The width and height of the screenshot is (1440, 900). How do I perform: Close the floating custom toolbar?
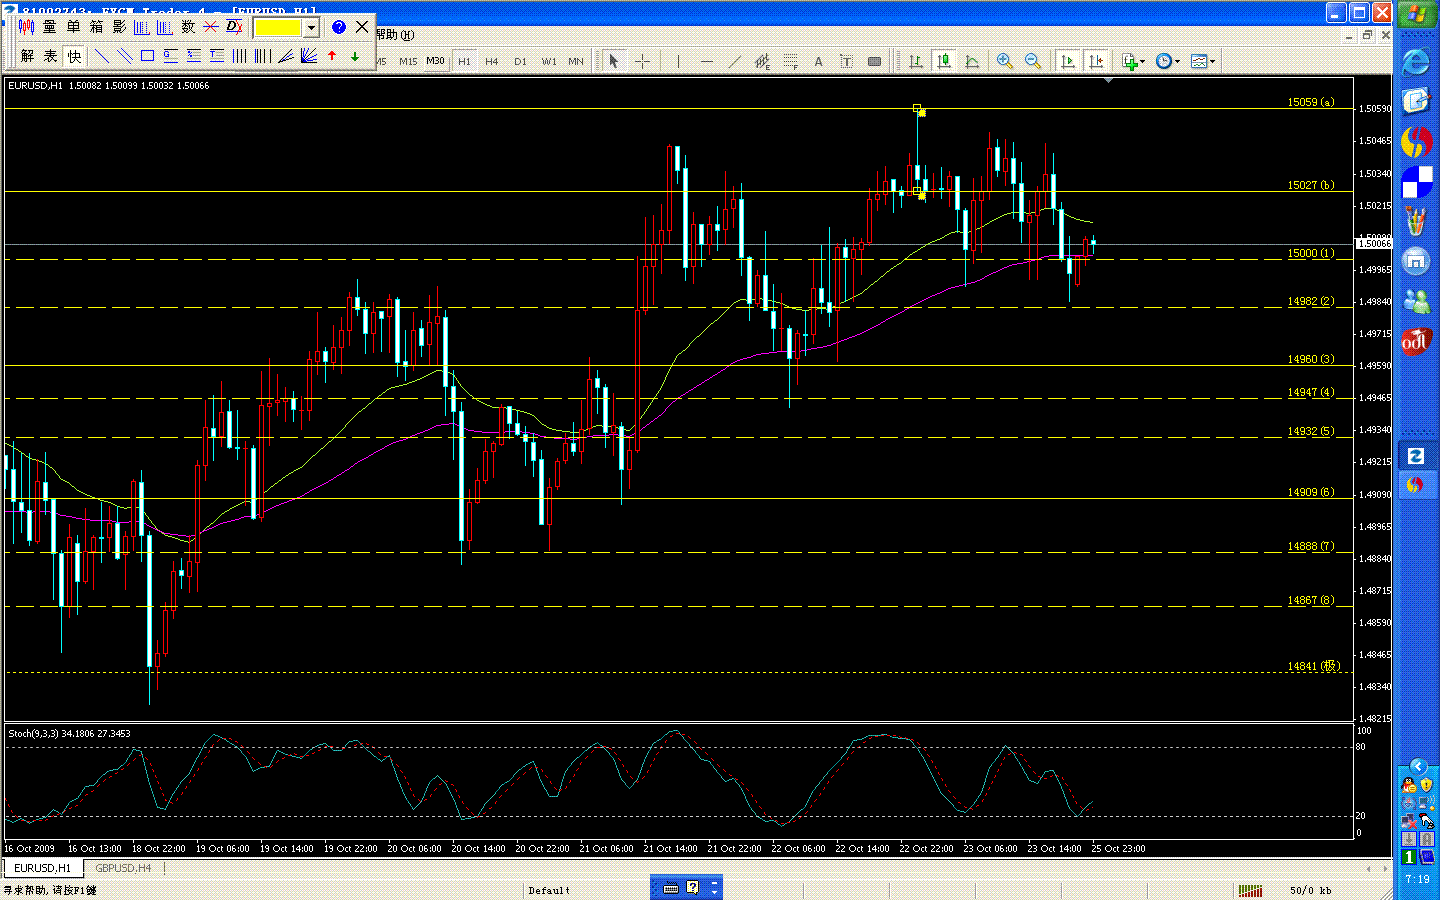click(362, 27)
